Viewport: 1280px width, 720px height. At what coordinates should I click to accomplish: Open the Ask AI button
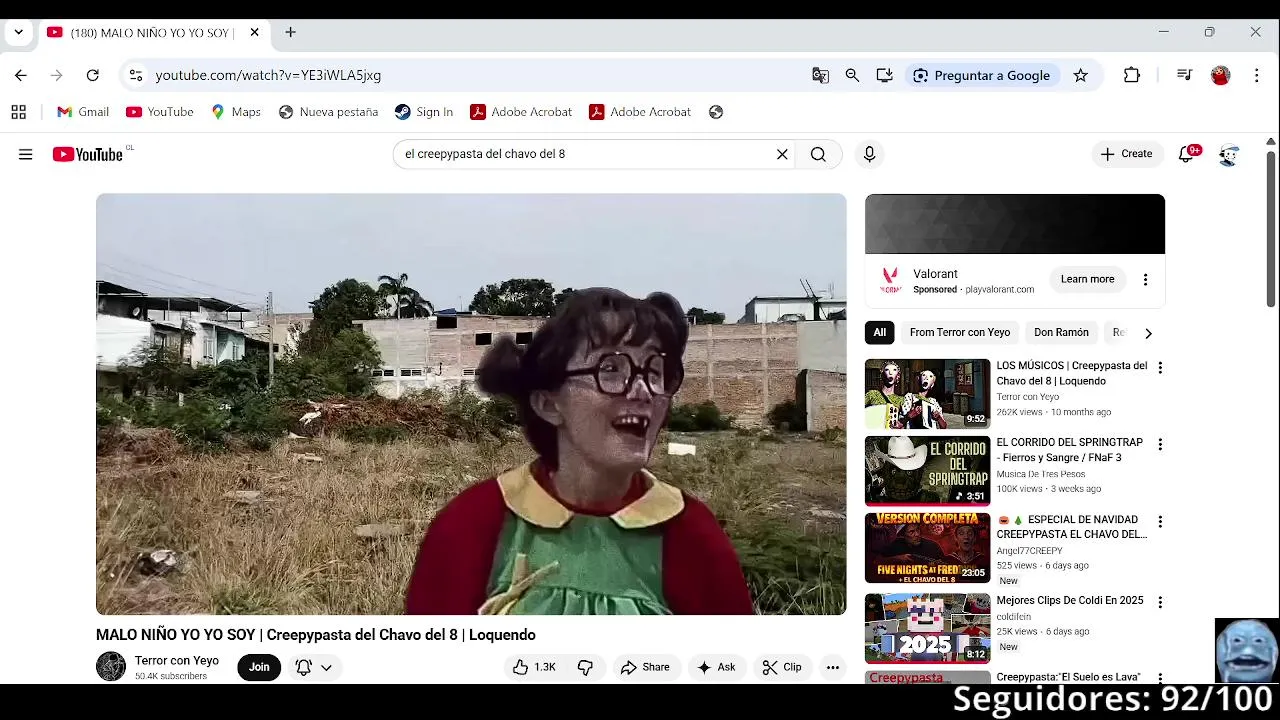click(x=716, y=667)
